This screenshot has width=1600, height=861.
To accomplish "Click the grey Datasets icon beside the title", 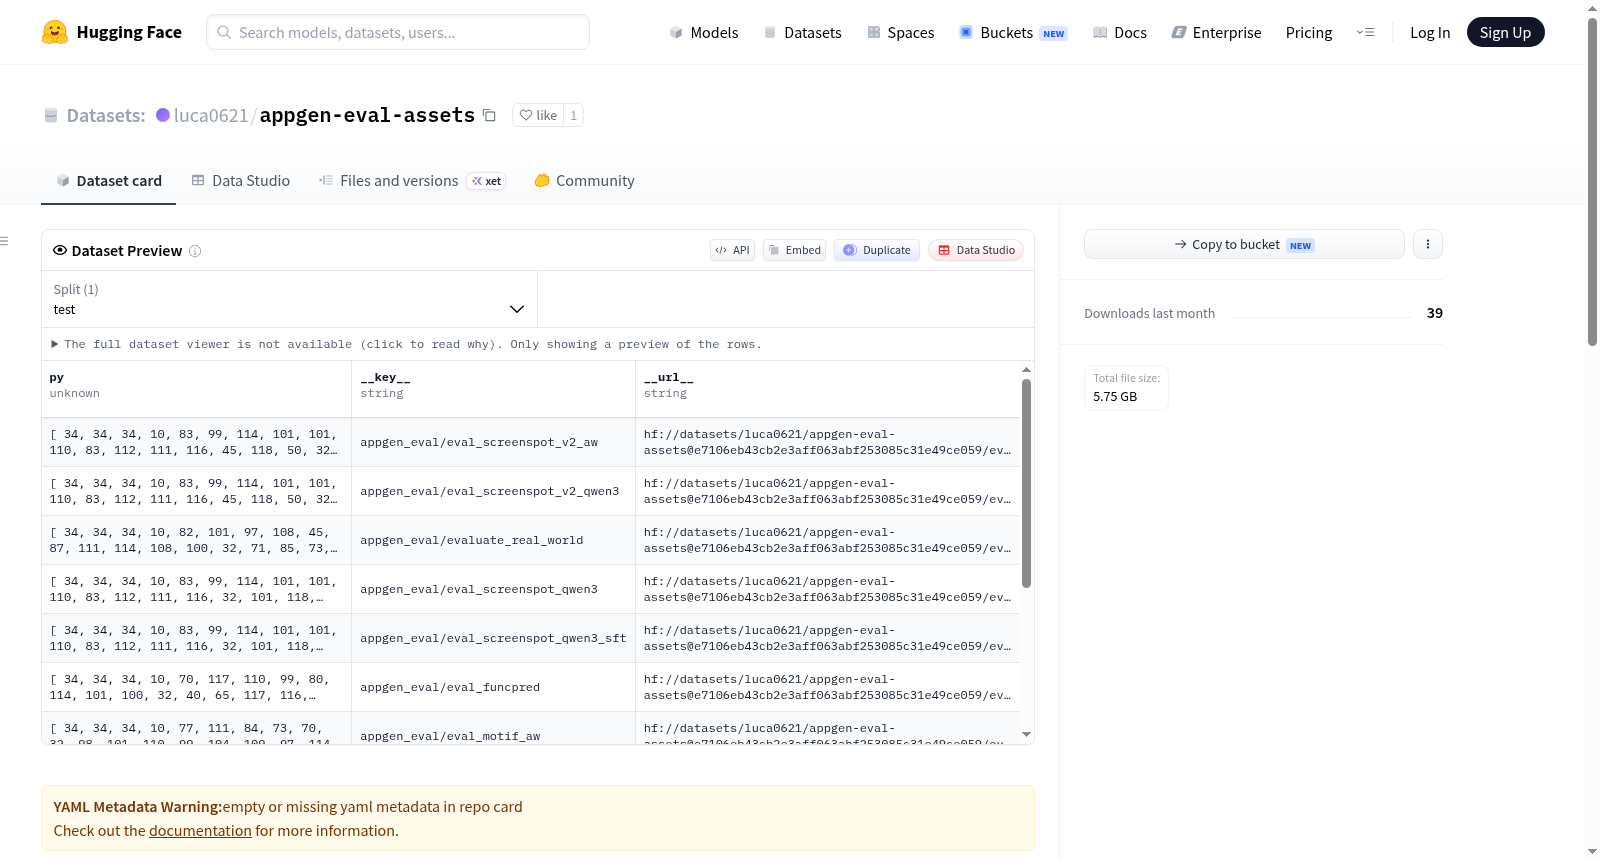I will 51,116.
